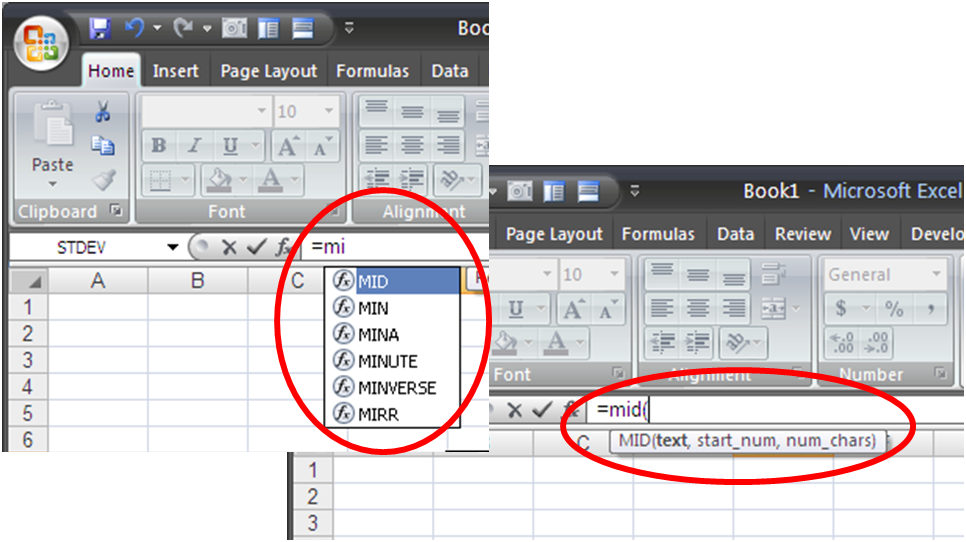
Task: Select MINUTE from the autocomplete list
Action: [x=392, y=361]
